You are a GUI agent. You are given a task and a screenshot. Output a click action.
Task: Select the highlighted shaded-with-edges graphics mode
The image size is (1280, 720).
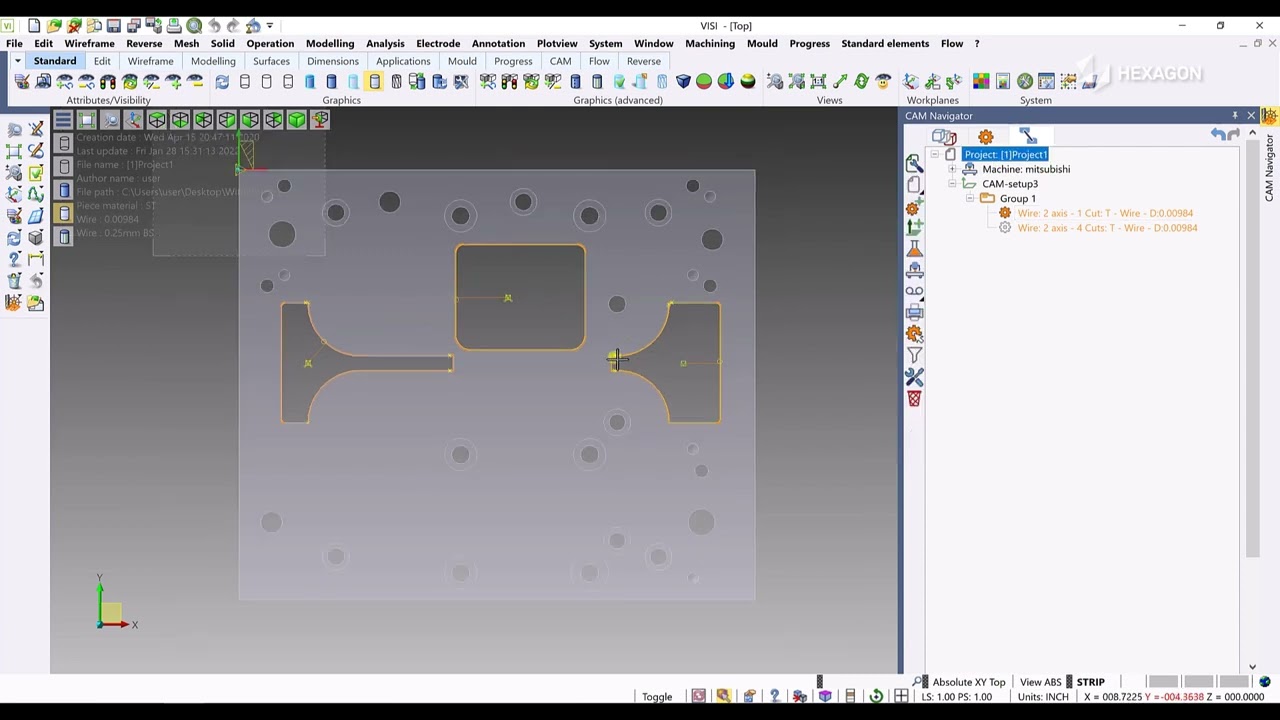[375, 82]
